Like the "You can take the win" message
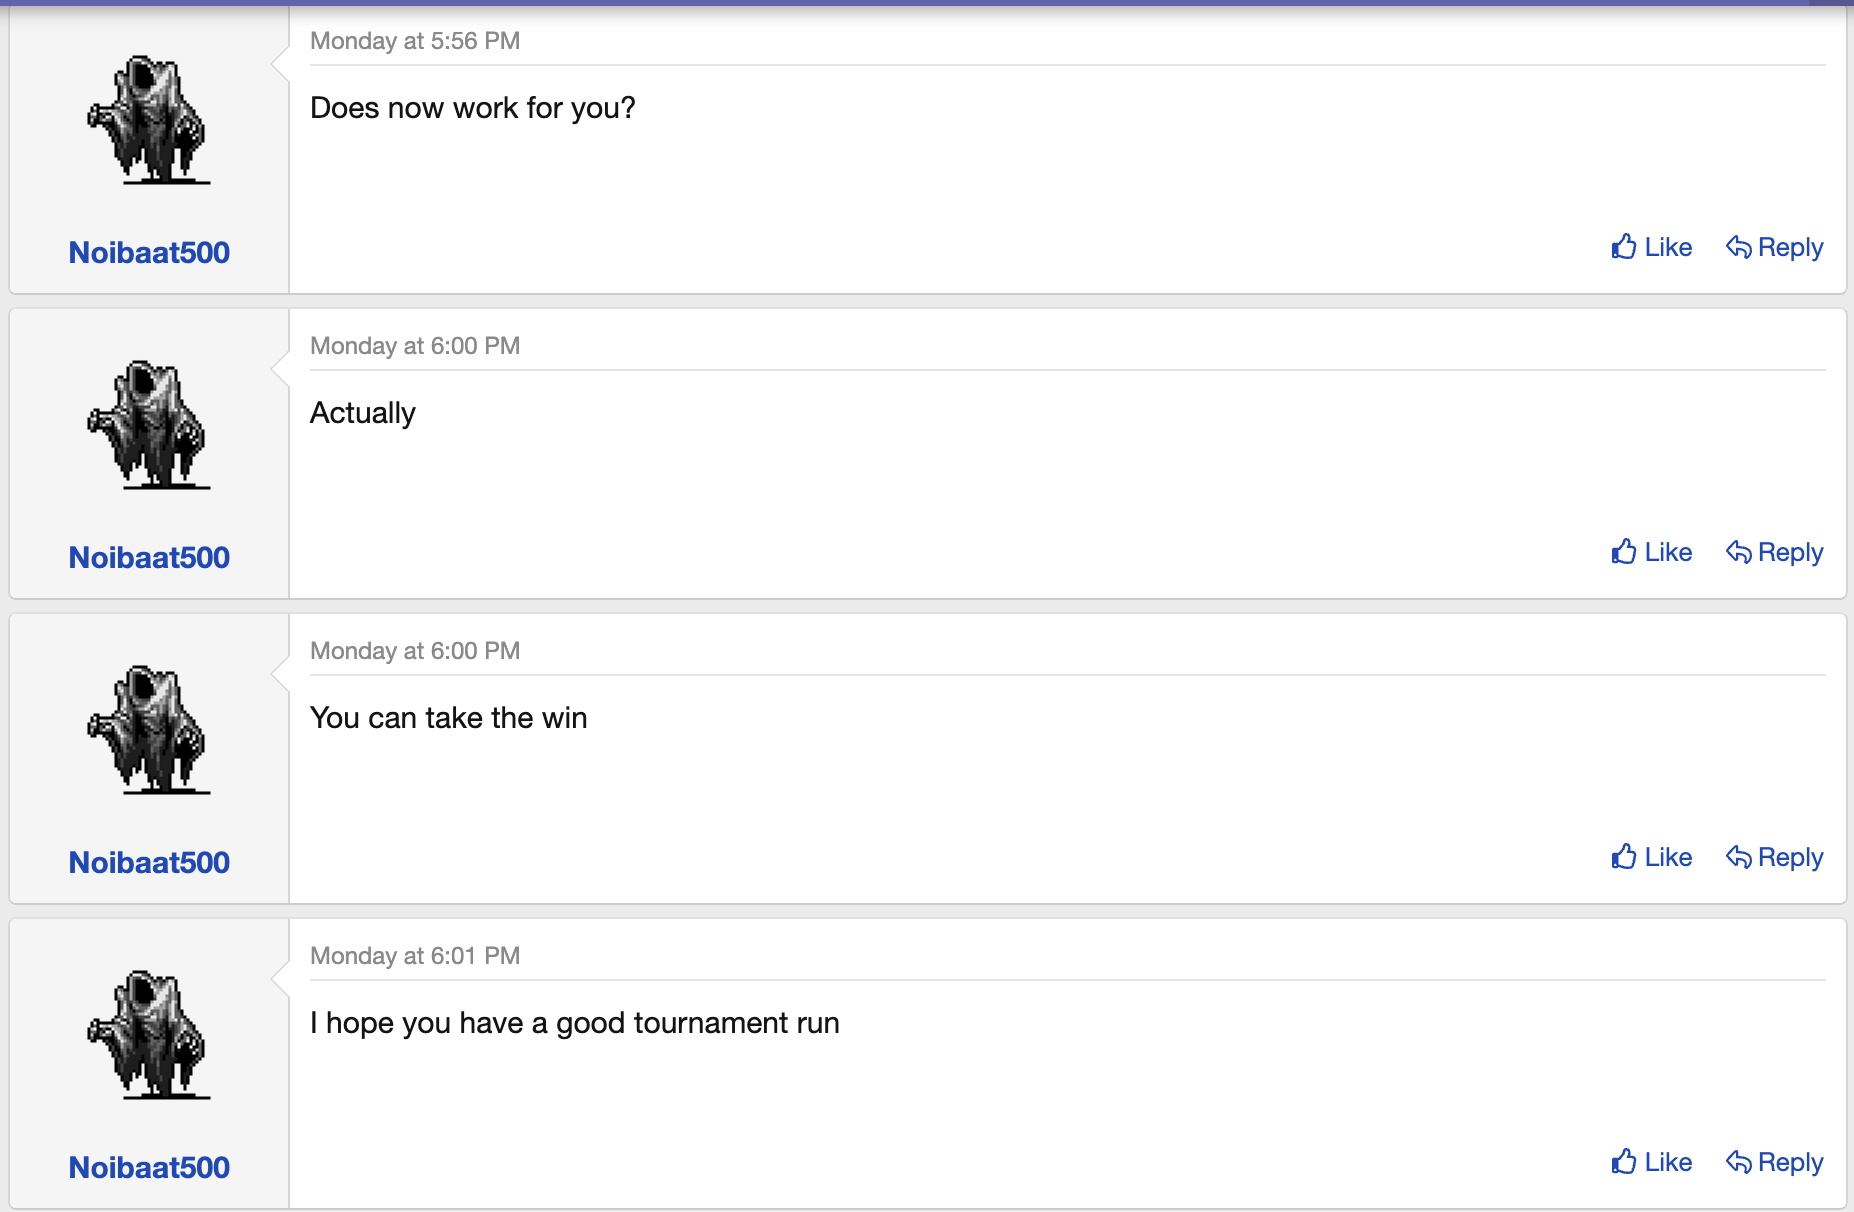Image resolution: width=1854 pixels, height=1212 pixels. point(1652,857)
